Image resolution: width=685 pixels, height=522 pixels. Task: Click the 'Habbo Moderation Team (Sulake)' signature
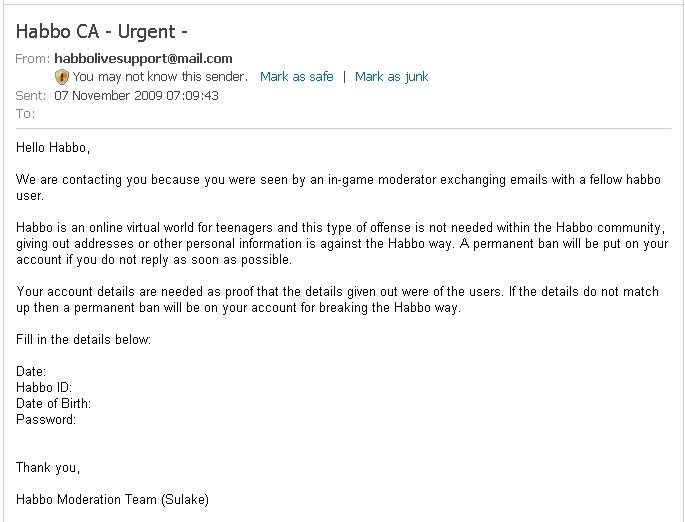(112, 499)
